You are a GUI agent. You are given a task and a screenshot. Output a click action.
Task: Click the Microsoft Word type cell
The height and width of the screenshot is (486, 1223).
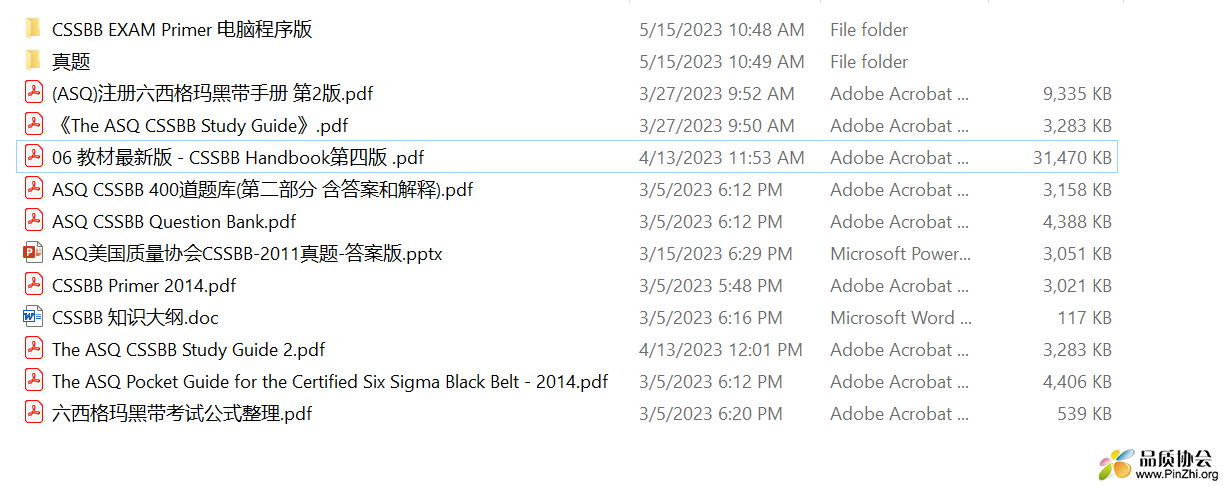pyautogui.click(x=900, y=317)
